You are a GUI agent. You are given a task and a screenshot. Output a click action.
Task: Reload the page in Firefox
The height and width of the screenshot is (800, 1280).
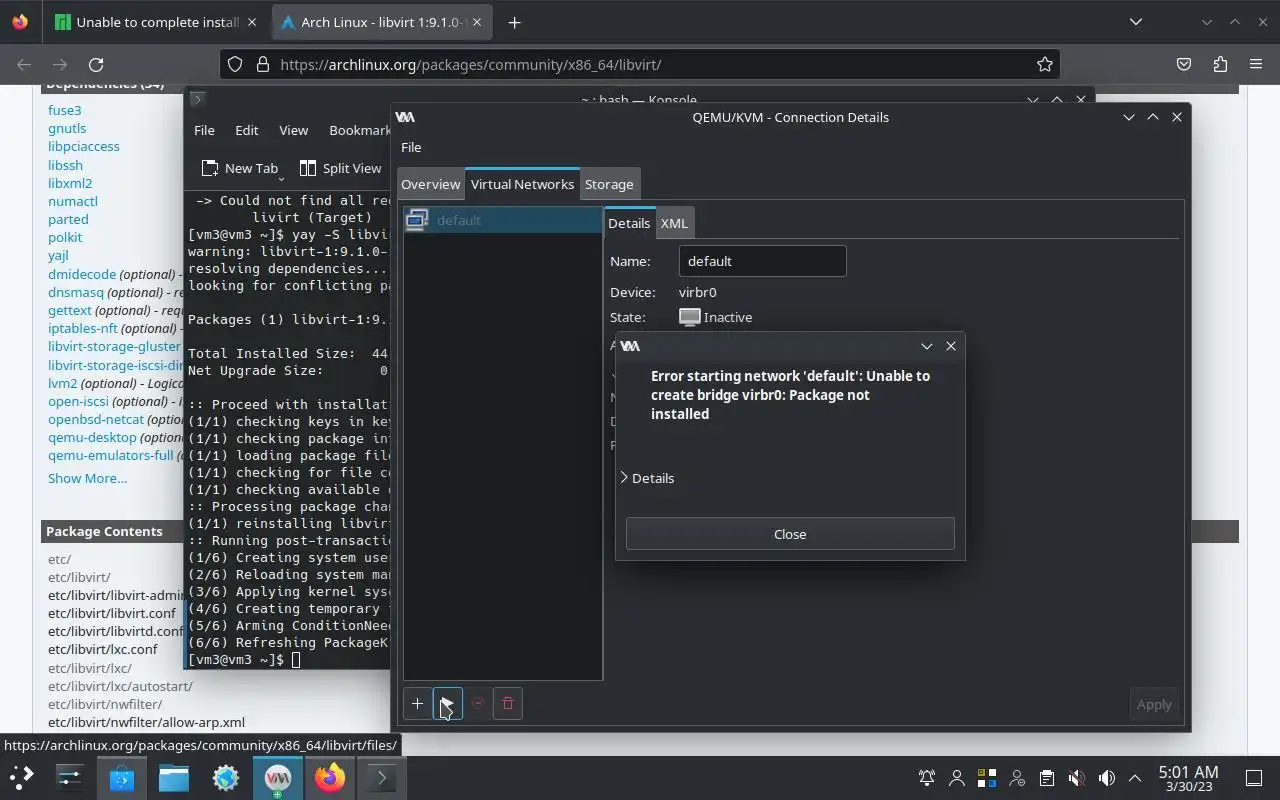tap(96, 64)
